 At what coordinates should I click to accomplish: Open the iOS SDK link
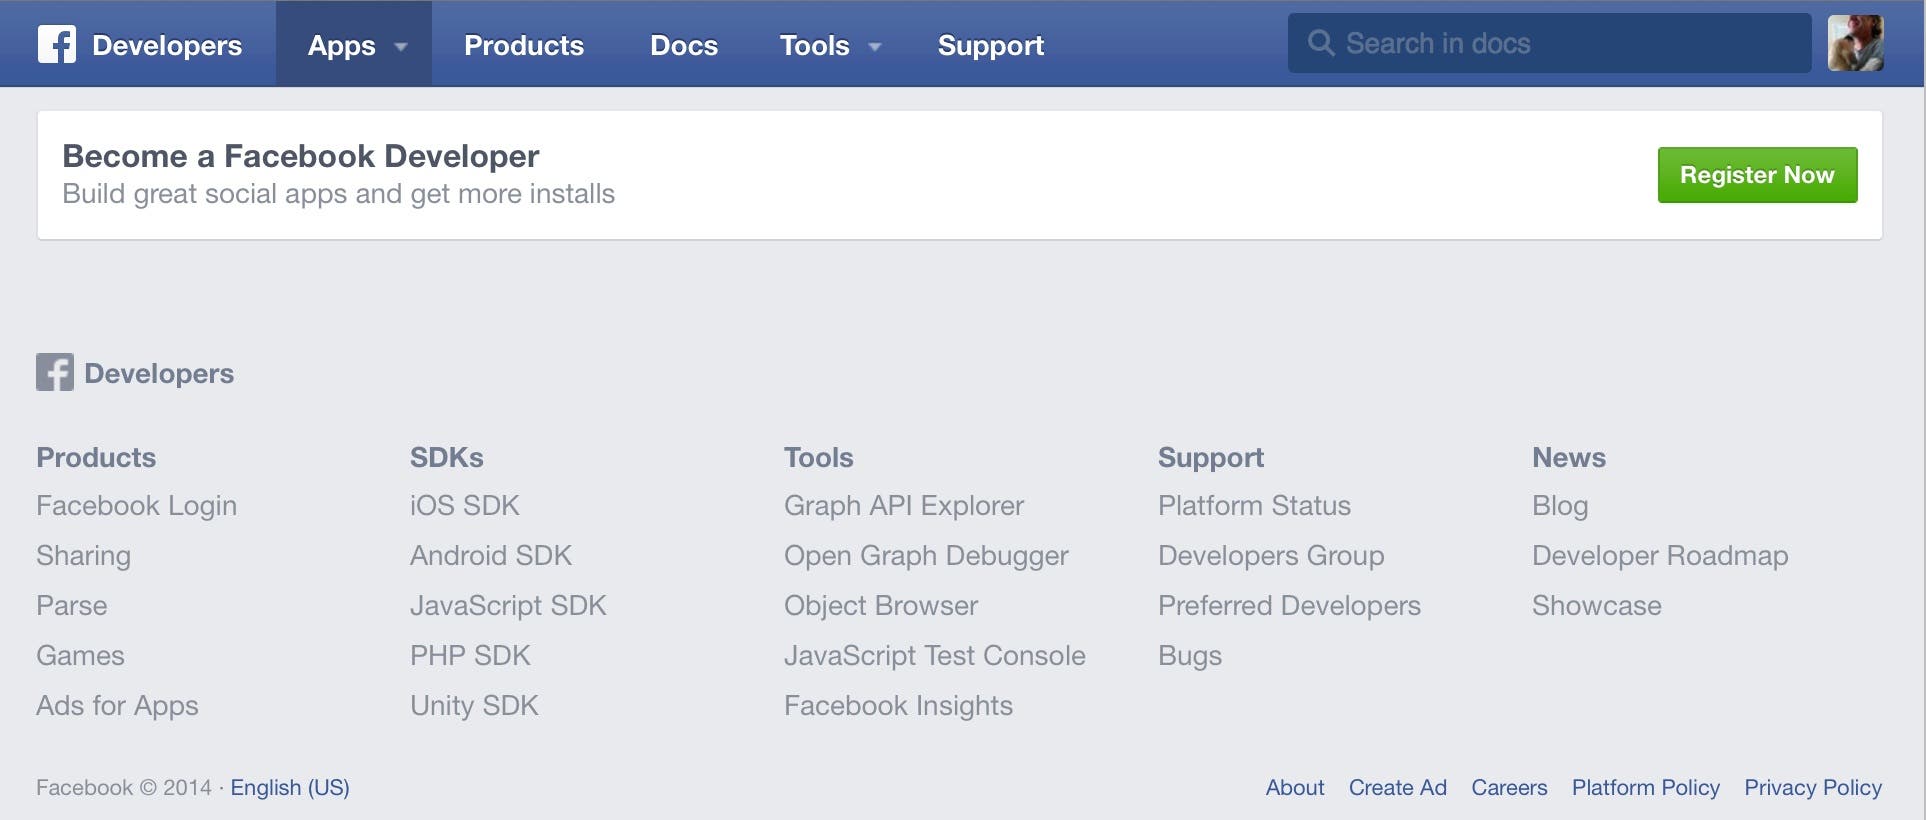[465, 505]
